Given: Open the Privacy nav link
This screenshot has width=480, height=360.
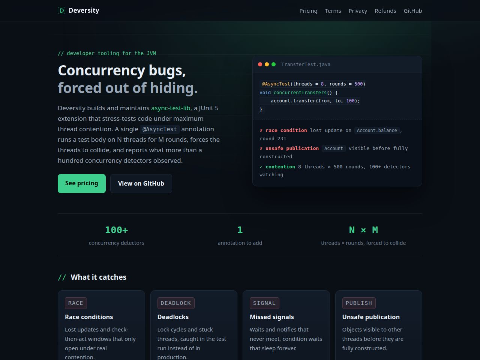Looking at the screenshot, I should point(358,11).
